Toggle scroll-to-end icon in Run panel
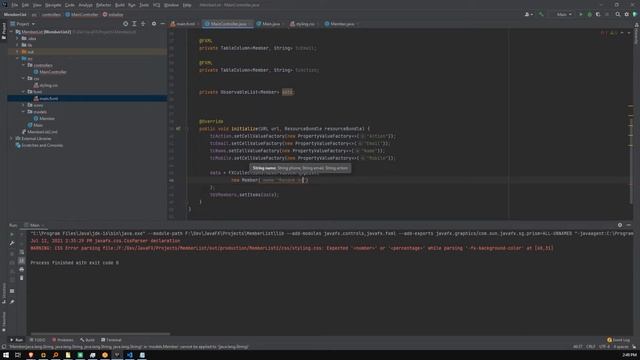This screenshot has width=640, height=360. click(22, 261)
